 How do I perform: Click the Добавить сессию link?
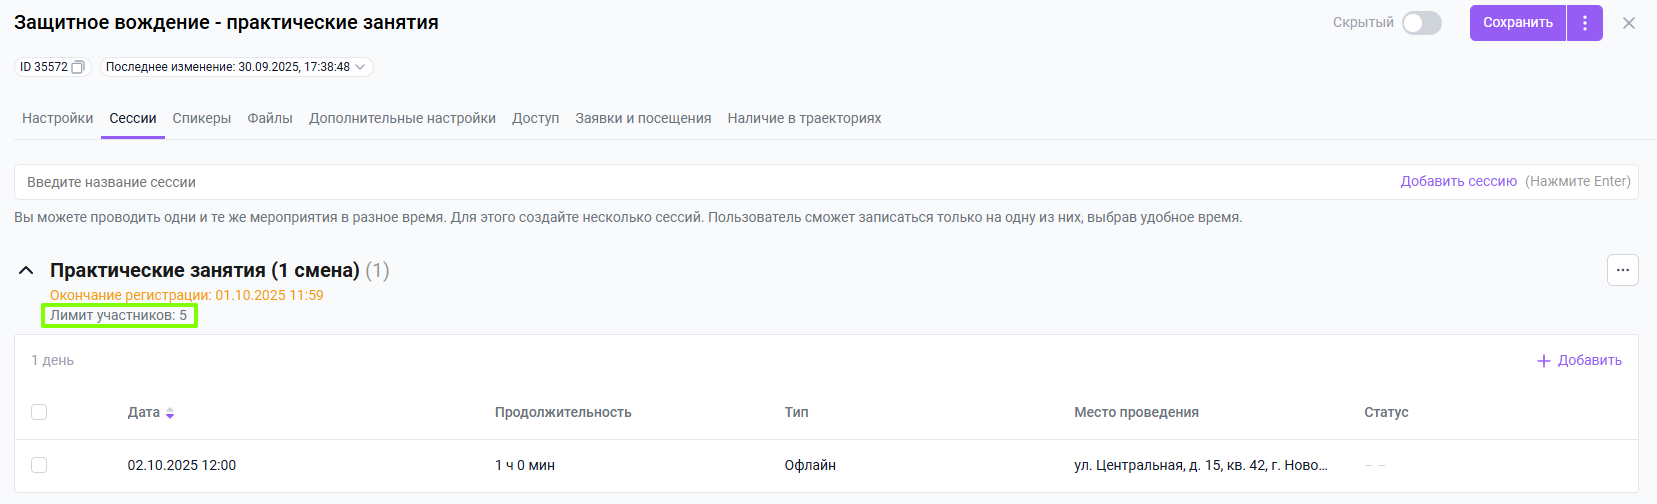1458,181
